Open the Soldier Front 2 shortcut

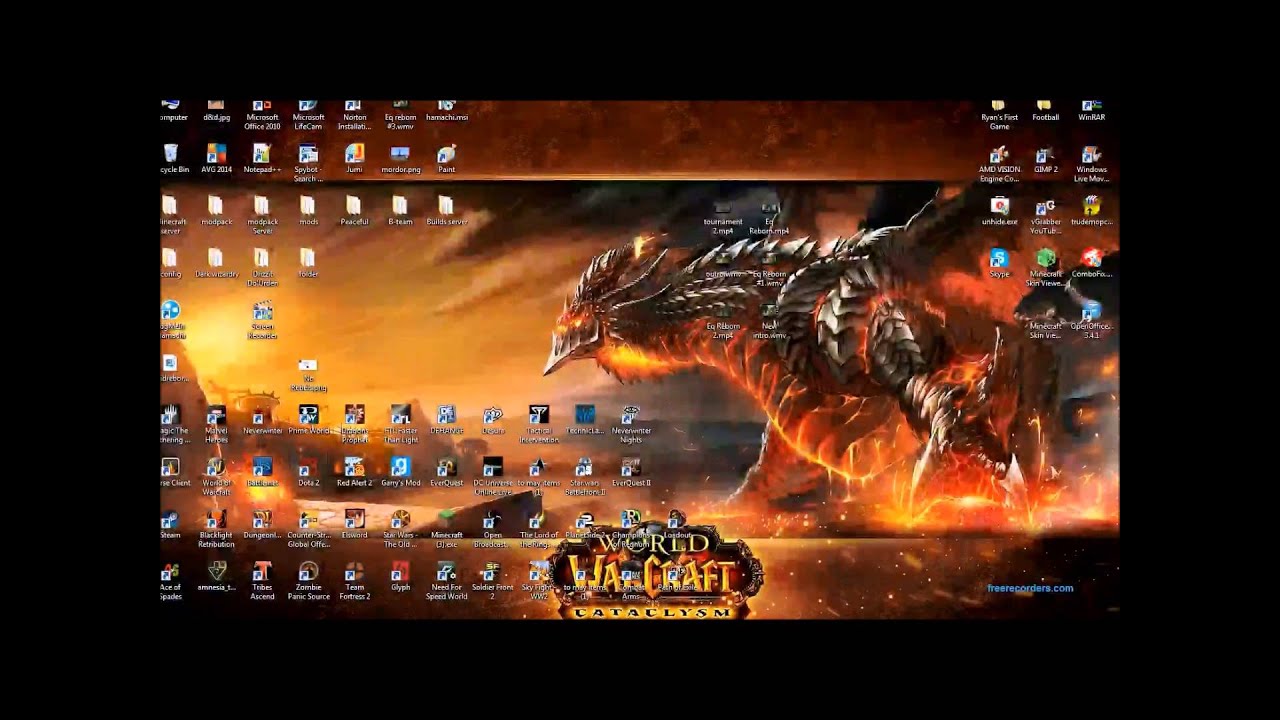(493, 580)
